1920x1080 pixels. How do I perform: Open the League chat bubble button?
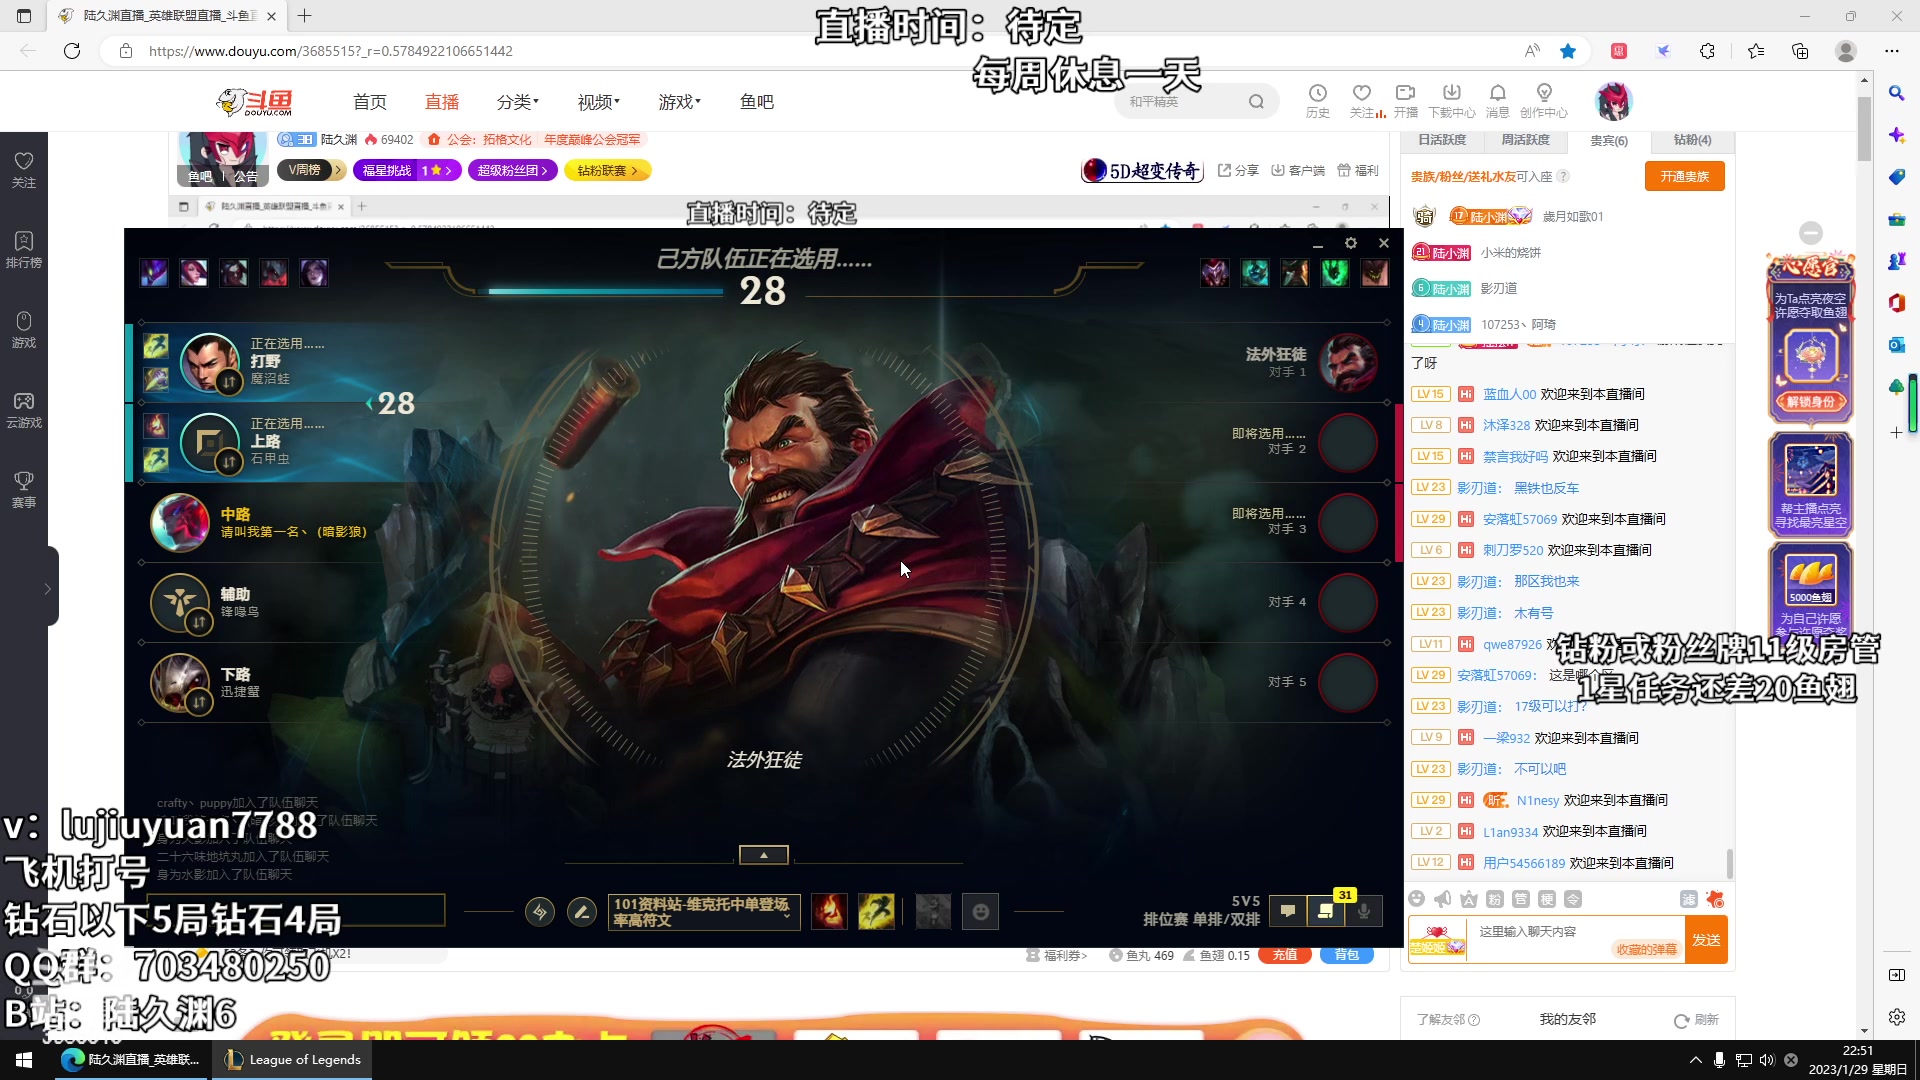coord(1288,911)
